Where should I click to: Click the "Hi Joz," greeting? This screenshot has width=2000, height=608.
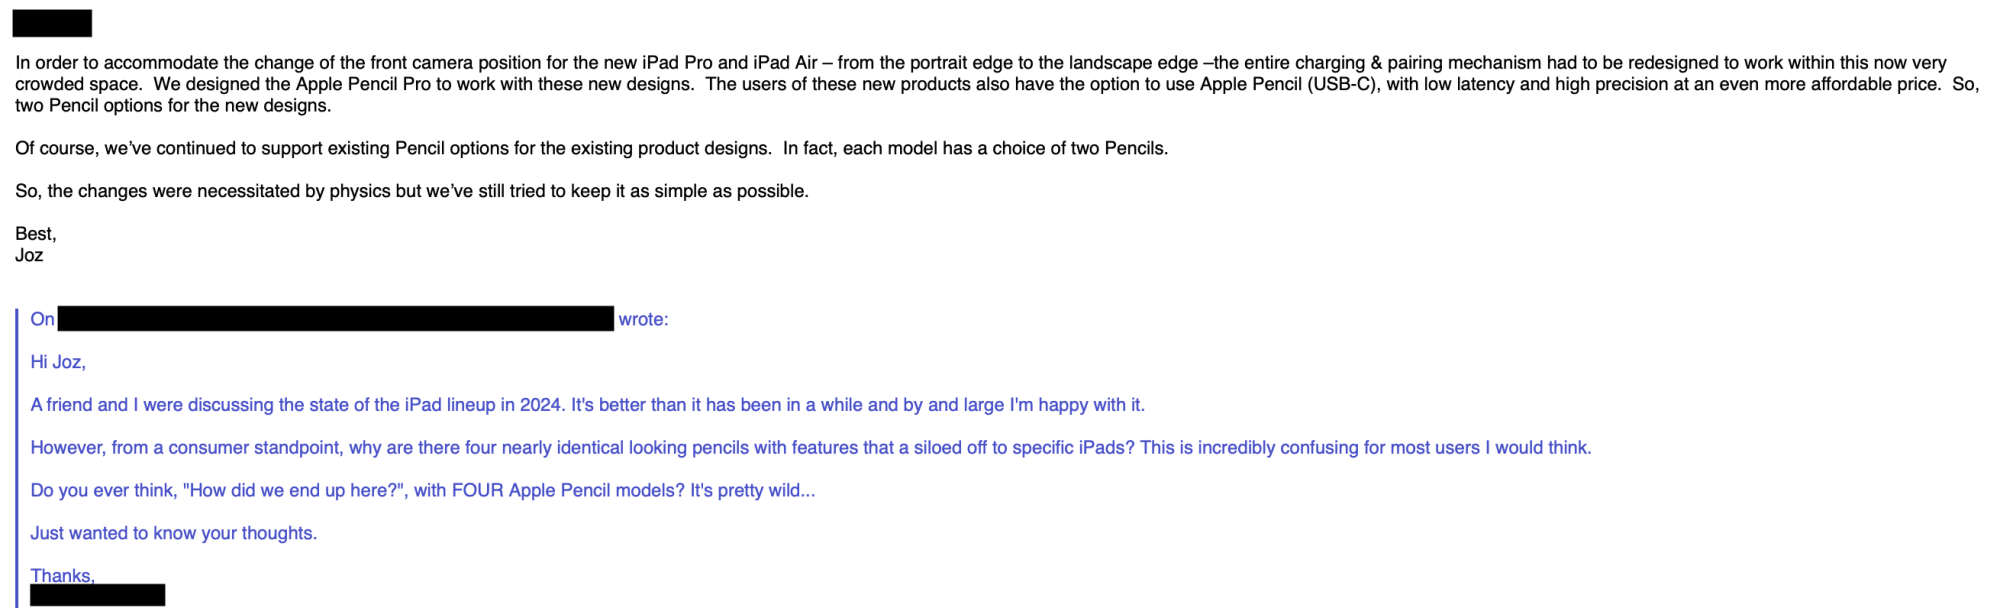click(x=58, y=362)
